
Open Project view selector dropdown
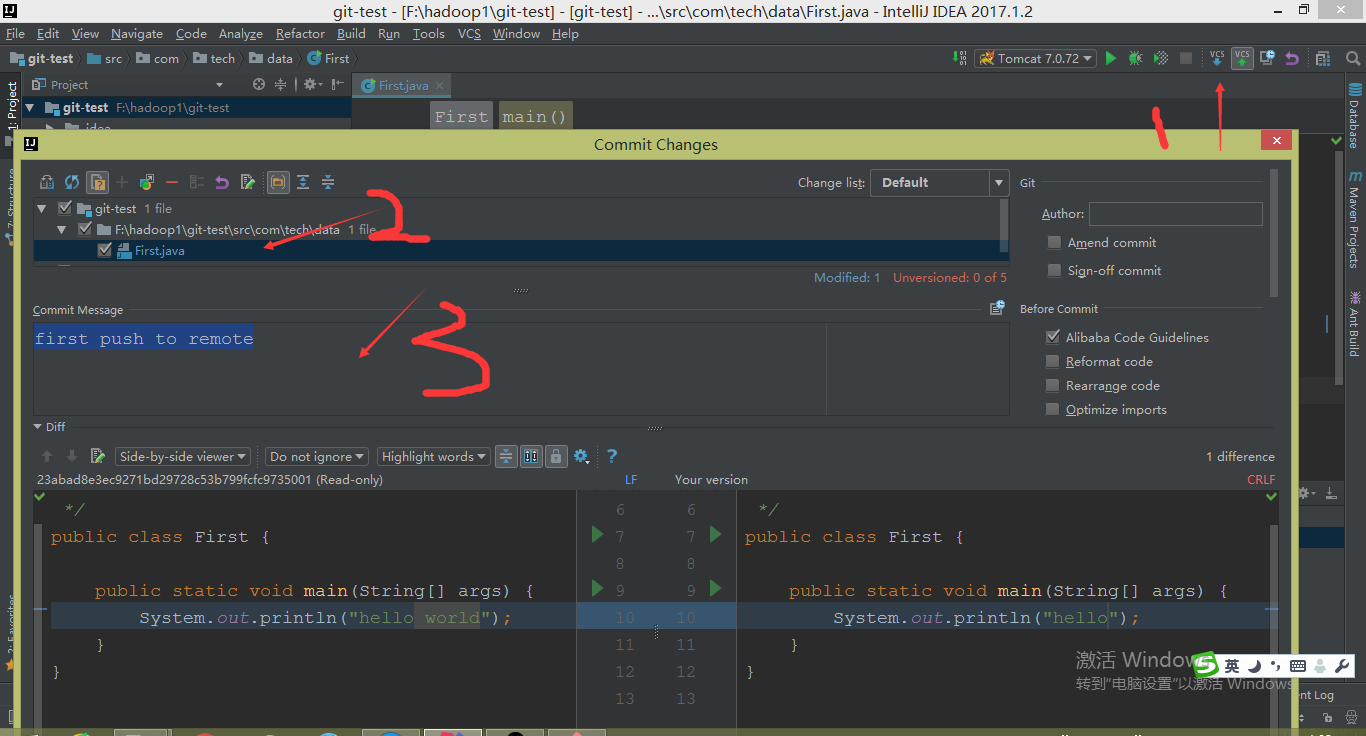219,85
